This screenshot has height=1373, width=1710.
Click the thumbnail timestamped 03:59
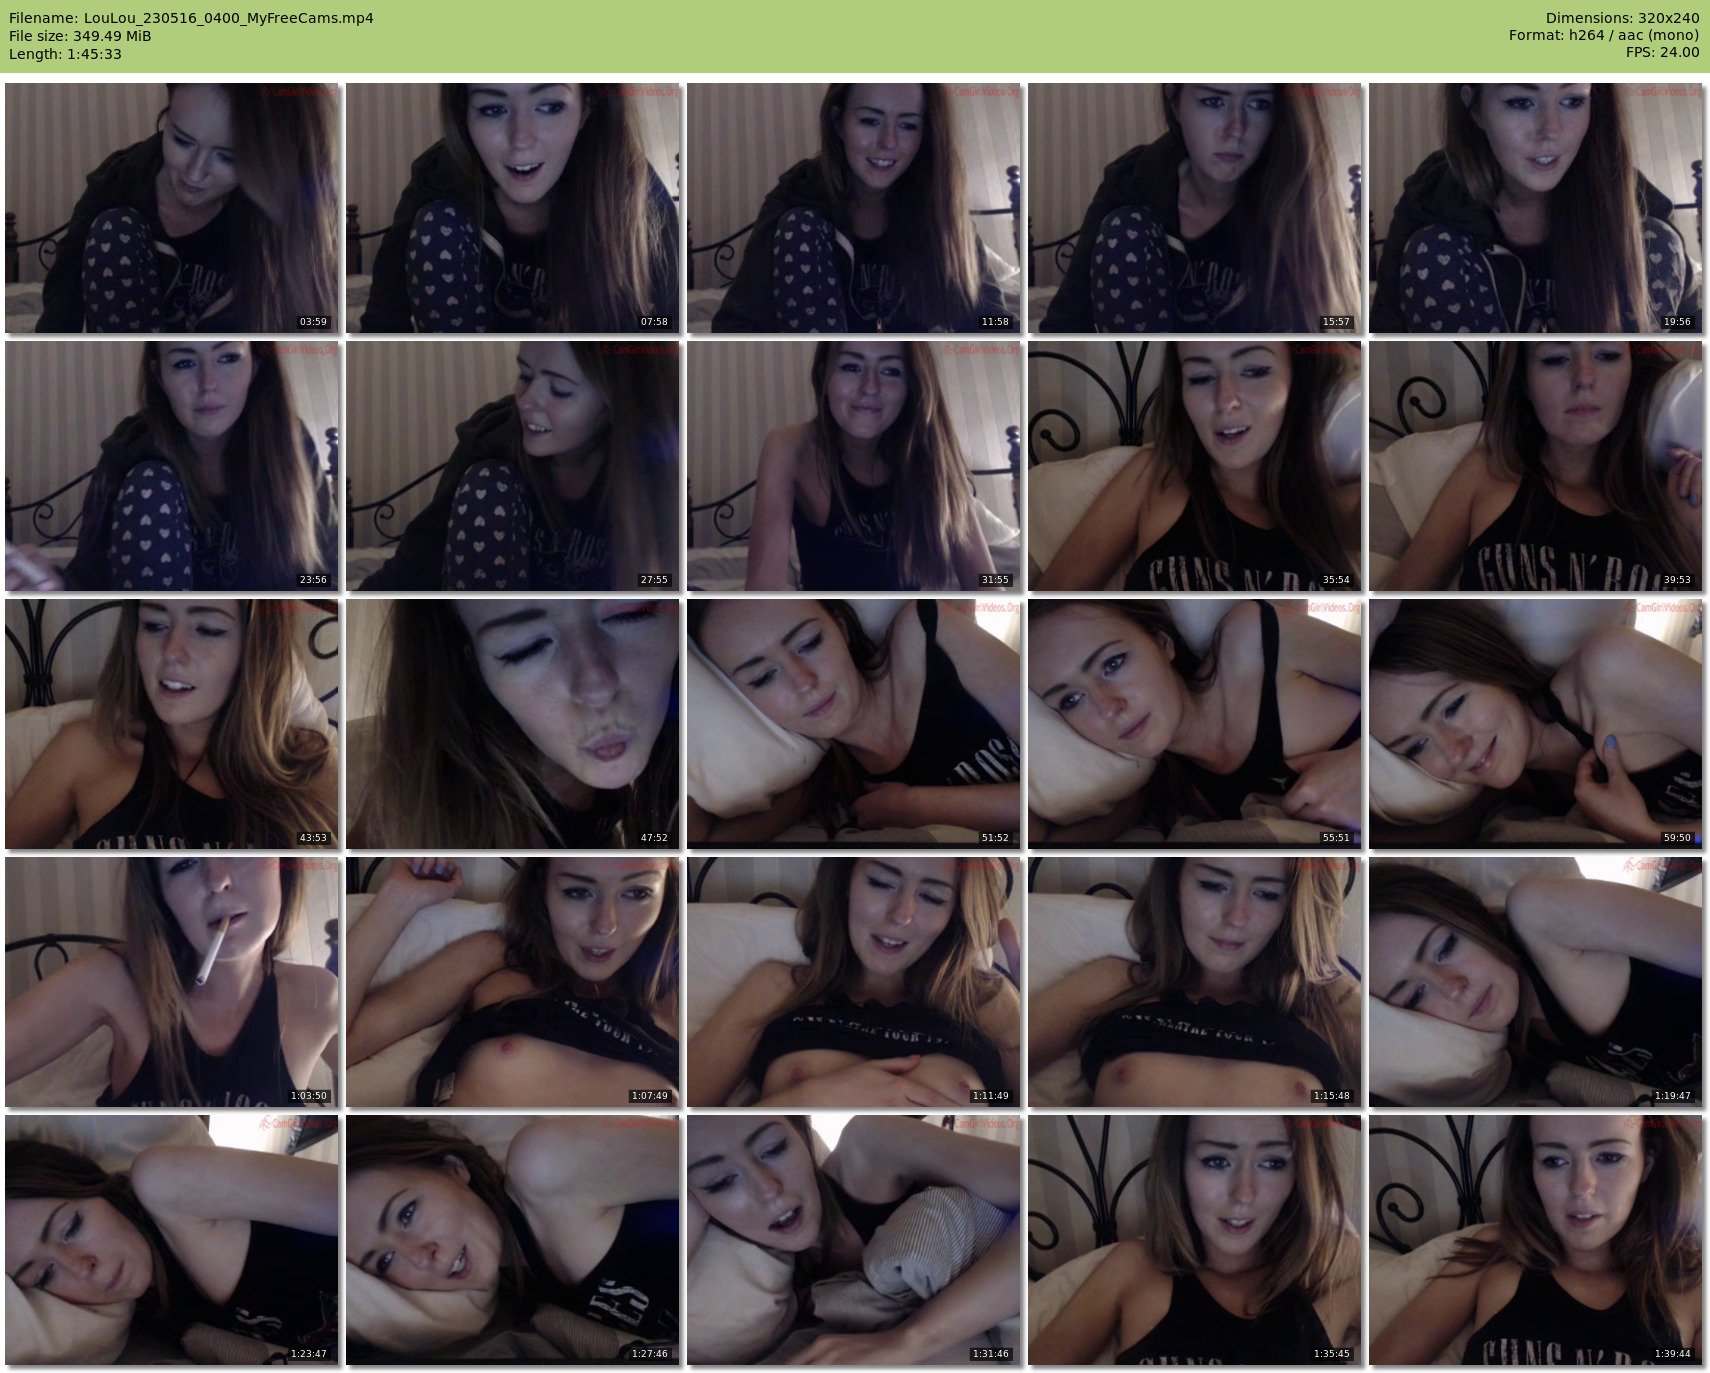click(x=171, y=208)
